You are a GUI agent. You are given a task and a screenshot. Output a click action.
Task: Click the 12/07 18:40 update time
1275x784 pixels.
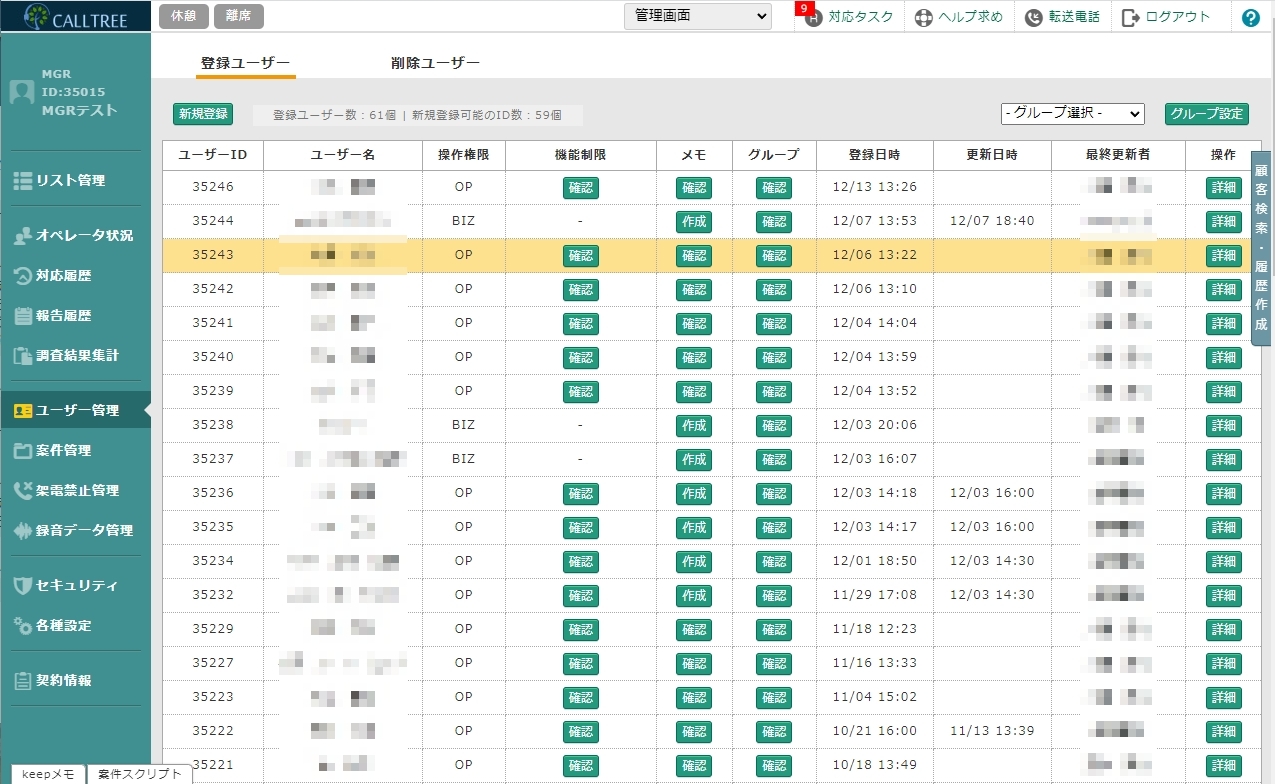coord(992,221)
